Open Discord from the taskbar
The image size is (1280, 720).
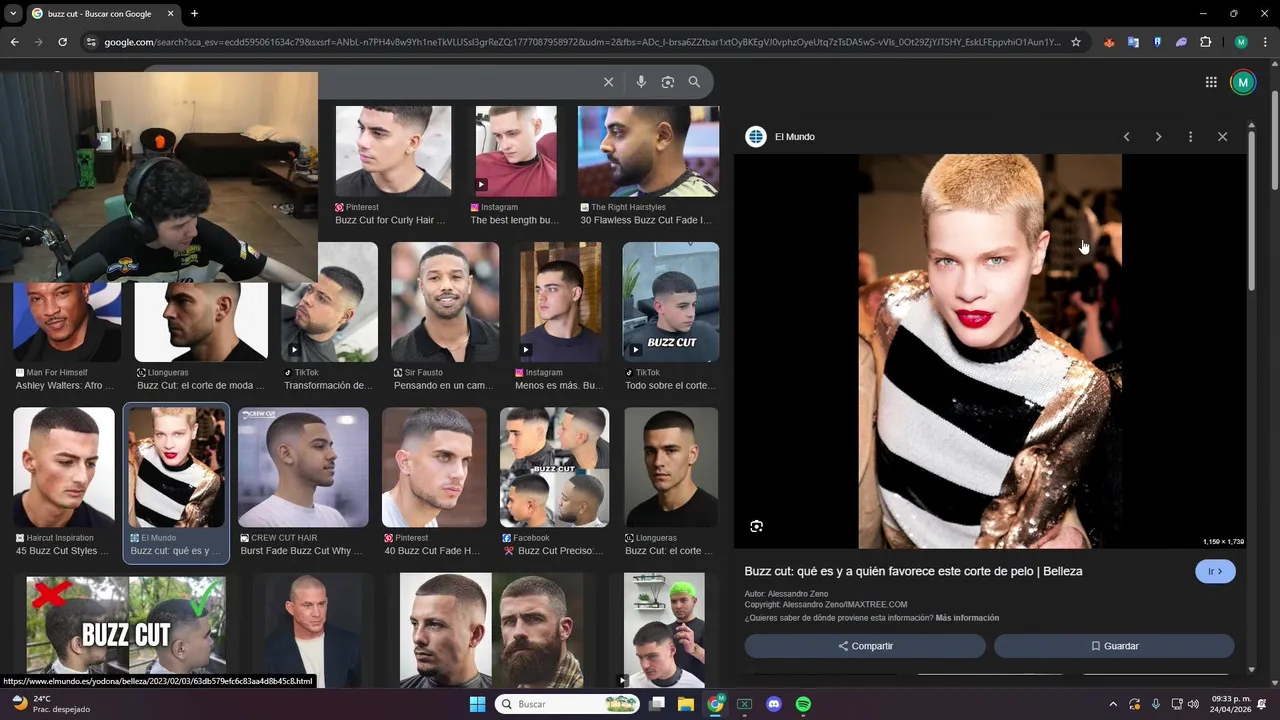point(773,704)
